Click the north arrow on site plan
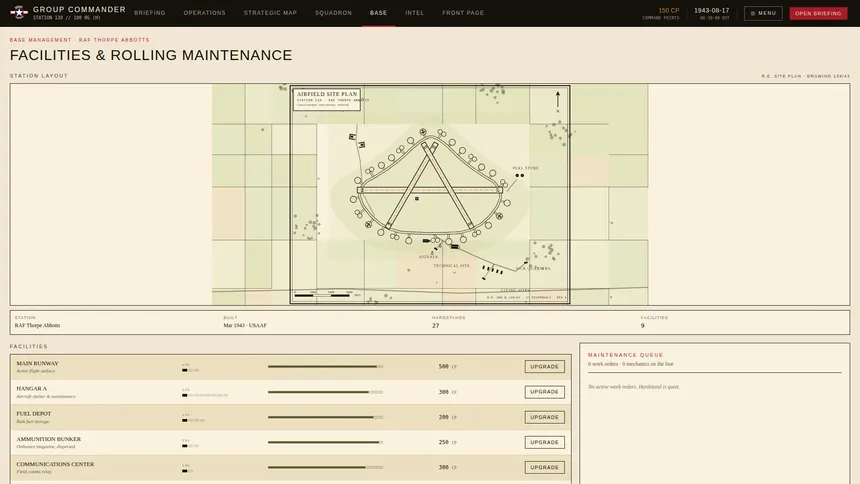The height and width of the screenshot is (484, 860). tap(558, 102)
